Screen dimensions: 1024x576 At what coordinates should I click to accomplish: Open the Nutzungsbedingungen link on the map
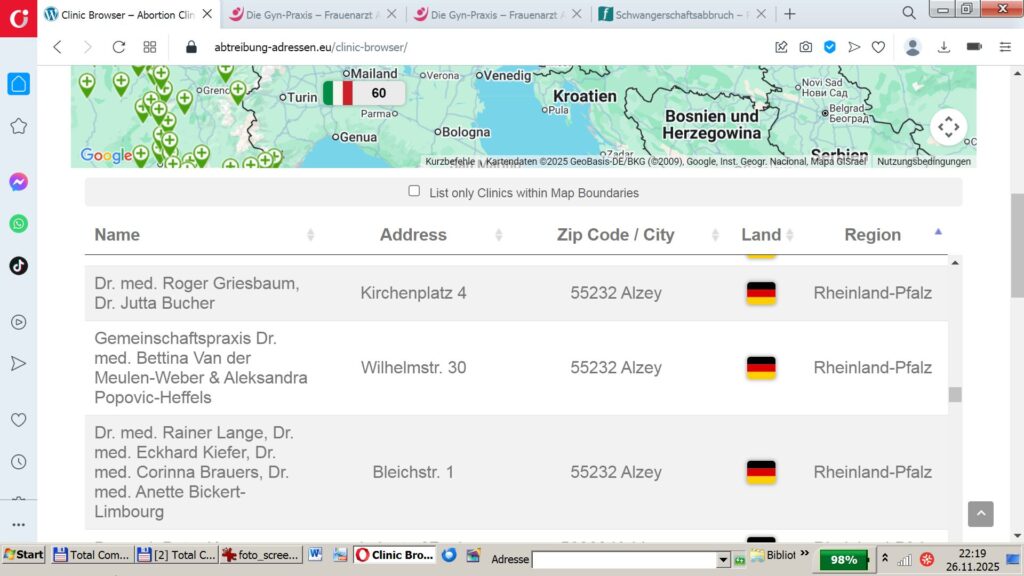click(x=923, y=162)
